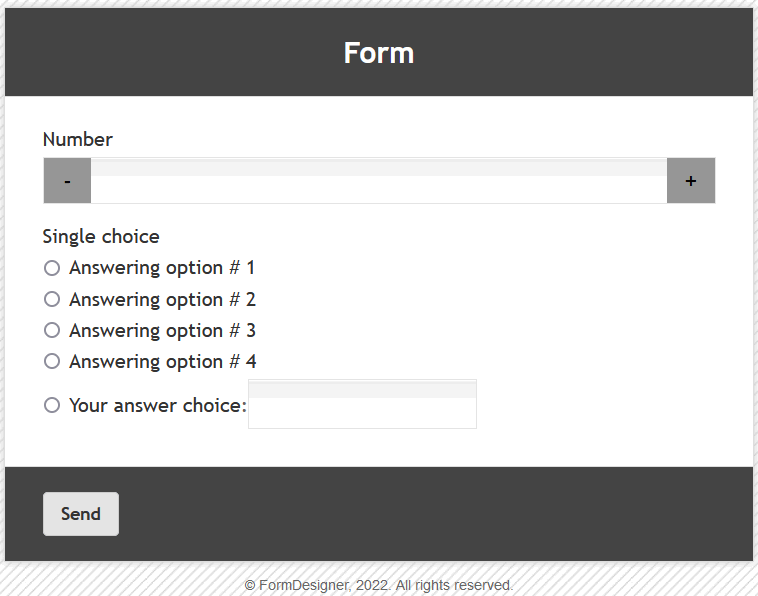This screenshot has height=596, width=758.
Task: Click the 'Answering option # 1' label text
Action: pyautogui.click(x=162, y=268)
